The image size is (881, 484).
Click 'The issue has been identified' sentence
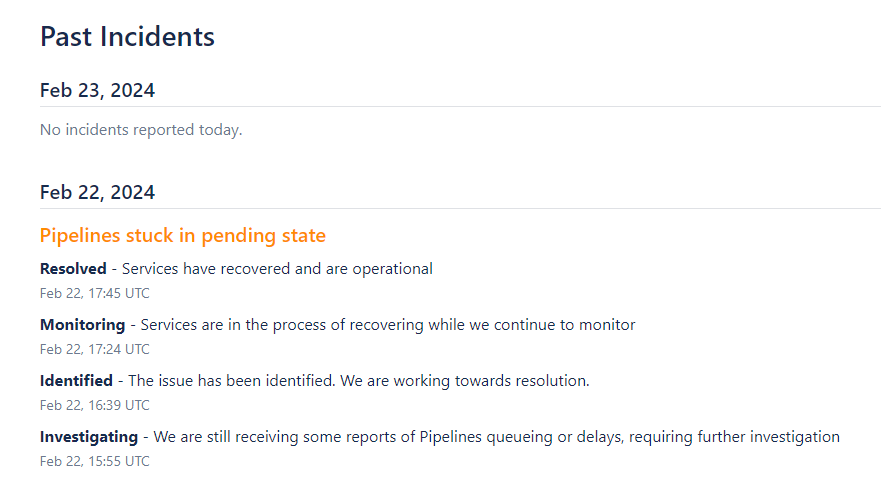(x=231, y=381)
